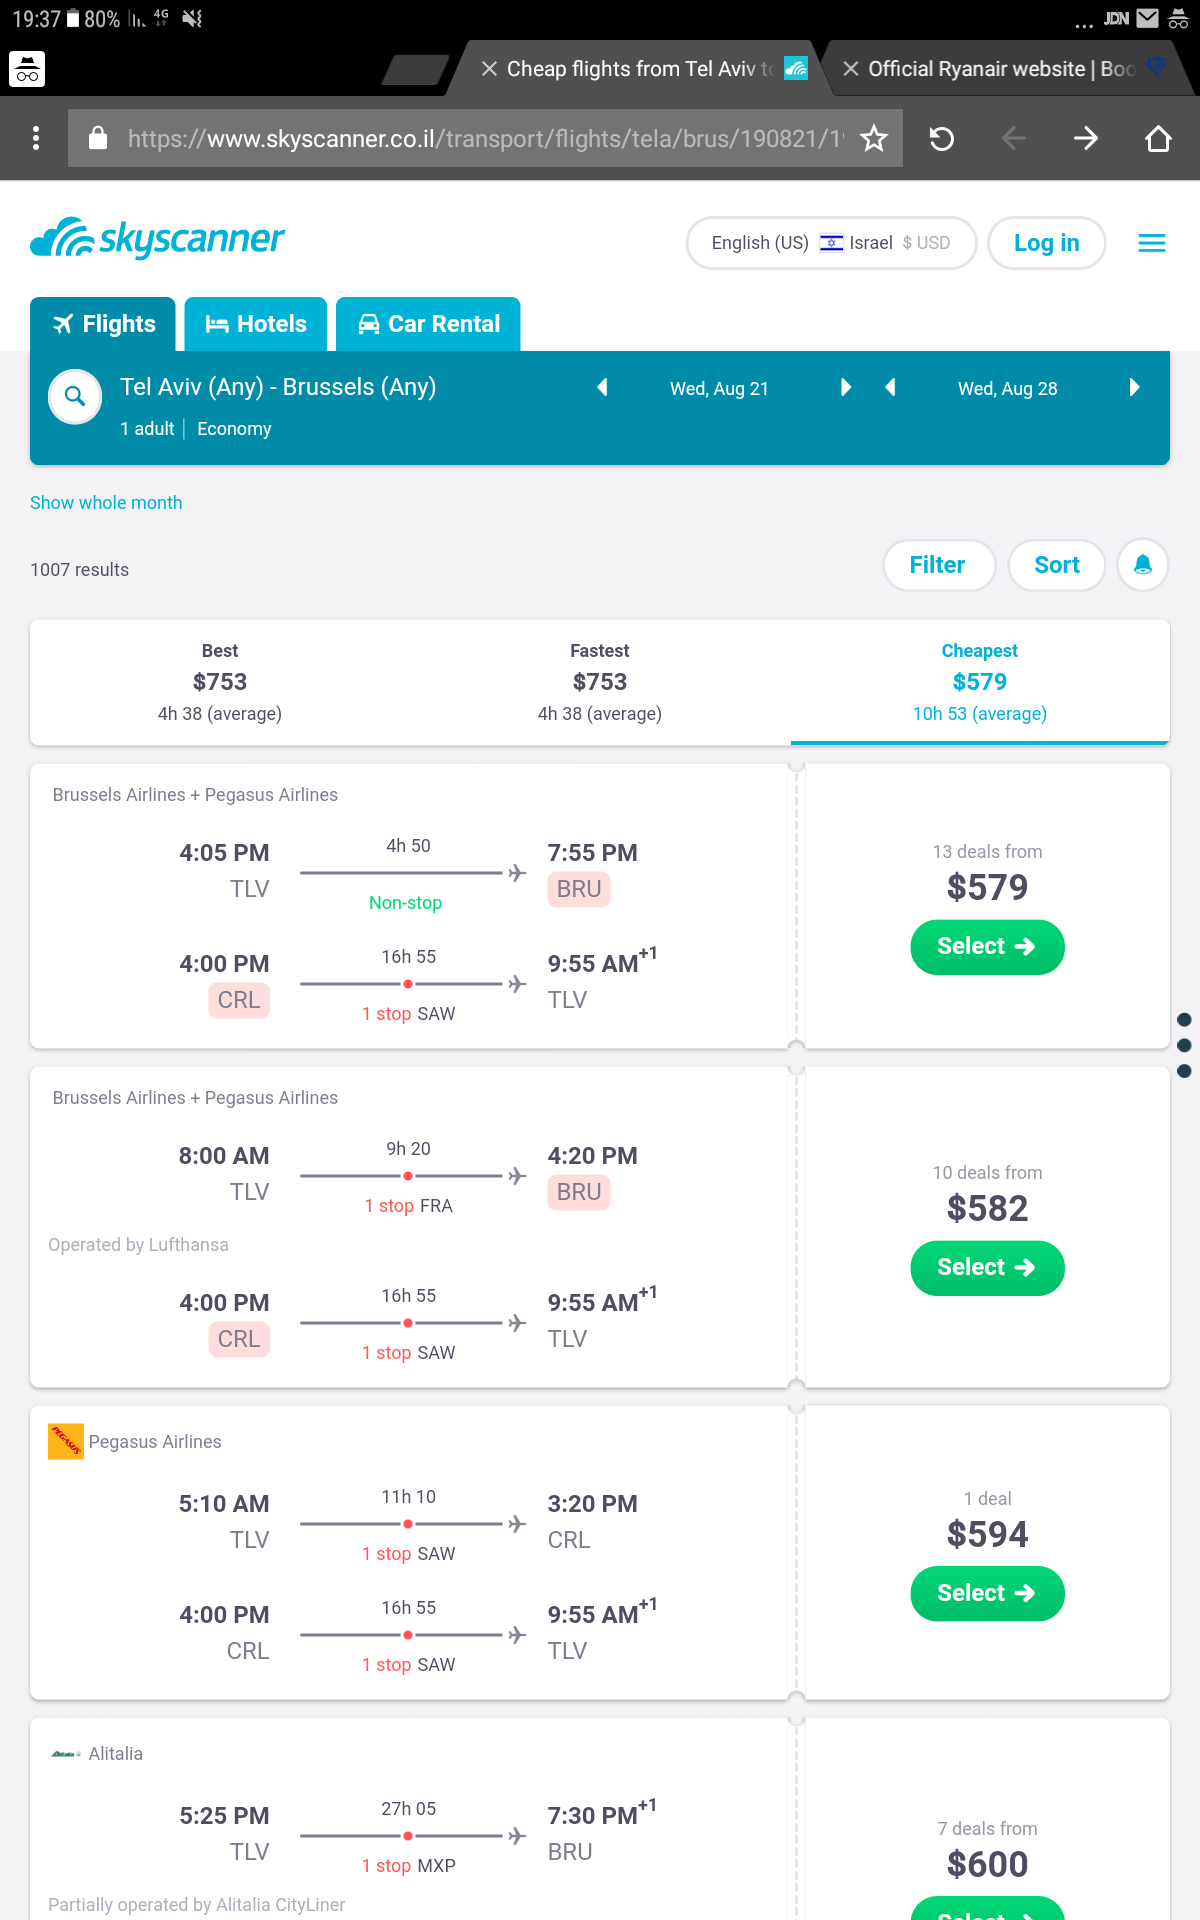This screenshot has height=1920, width=1200.
Task: Click the Economy cabin class text
Action: click(234, 429)
